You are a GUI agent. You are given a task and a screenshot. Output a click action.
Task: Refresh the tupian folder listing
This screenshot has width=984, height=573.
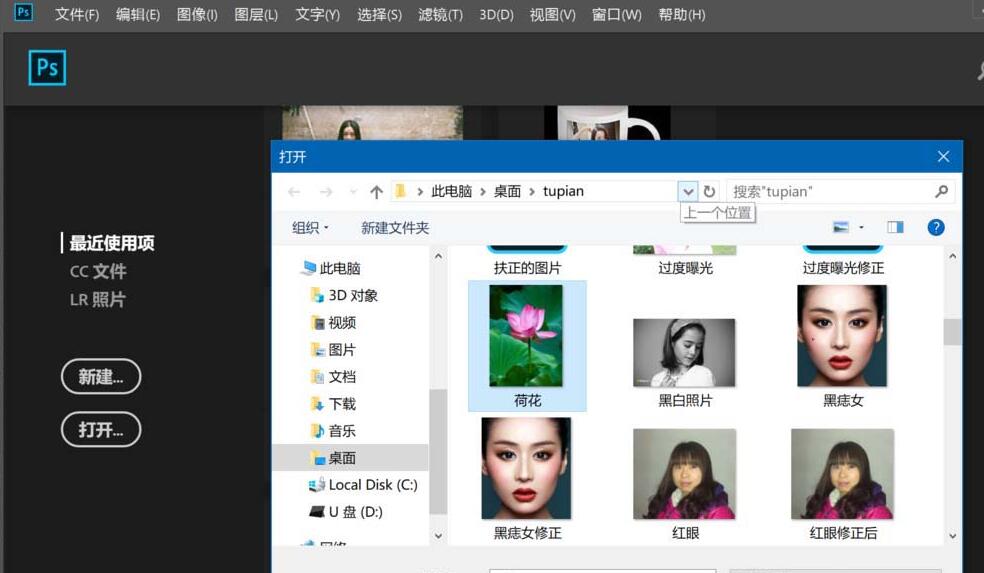click(709, 191)
